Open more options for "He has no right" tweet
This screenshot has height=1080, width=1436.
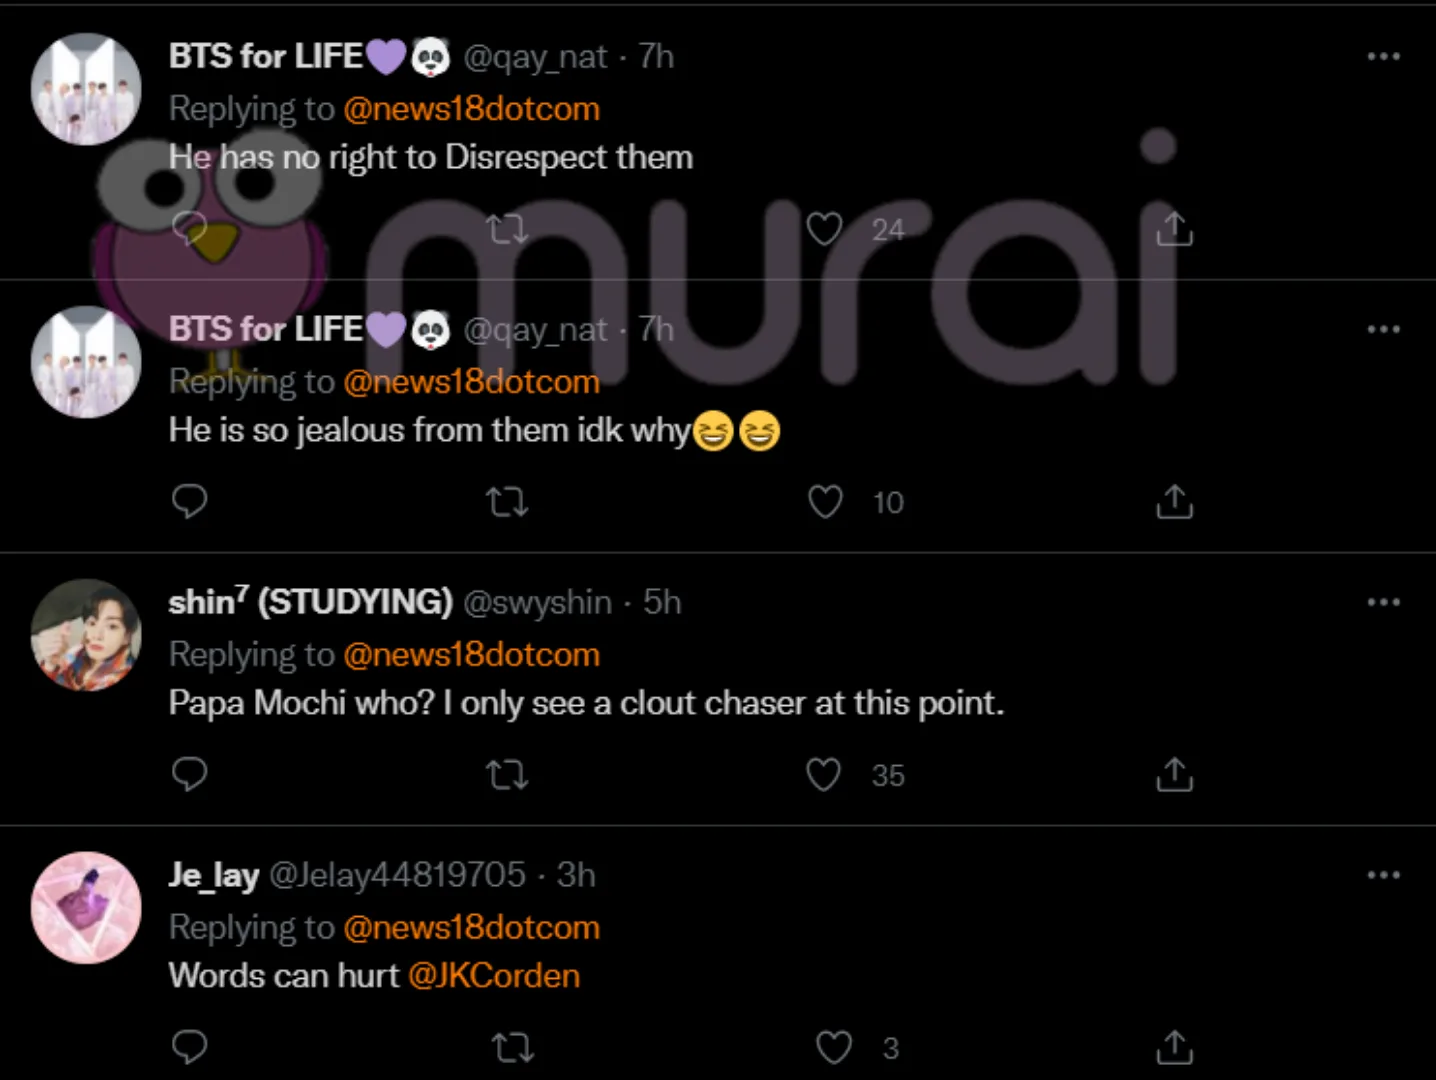1383,56
